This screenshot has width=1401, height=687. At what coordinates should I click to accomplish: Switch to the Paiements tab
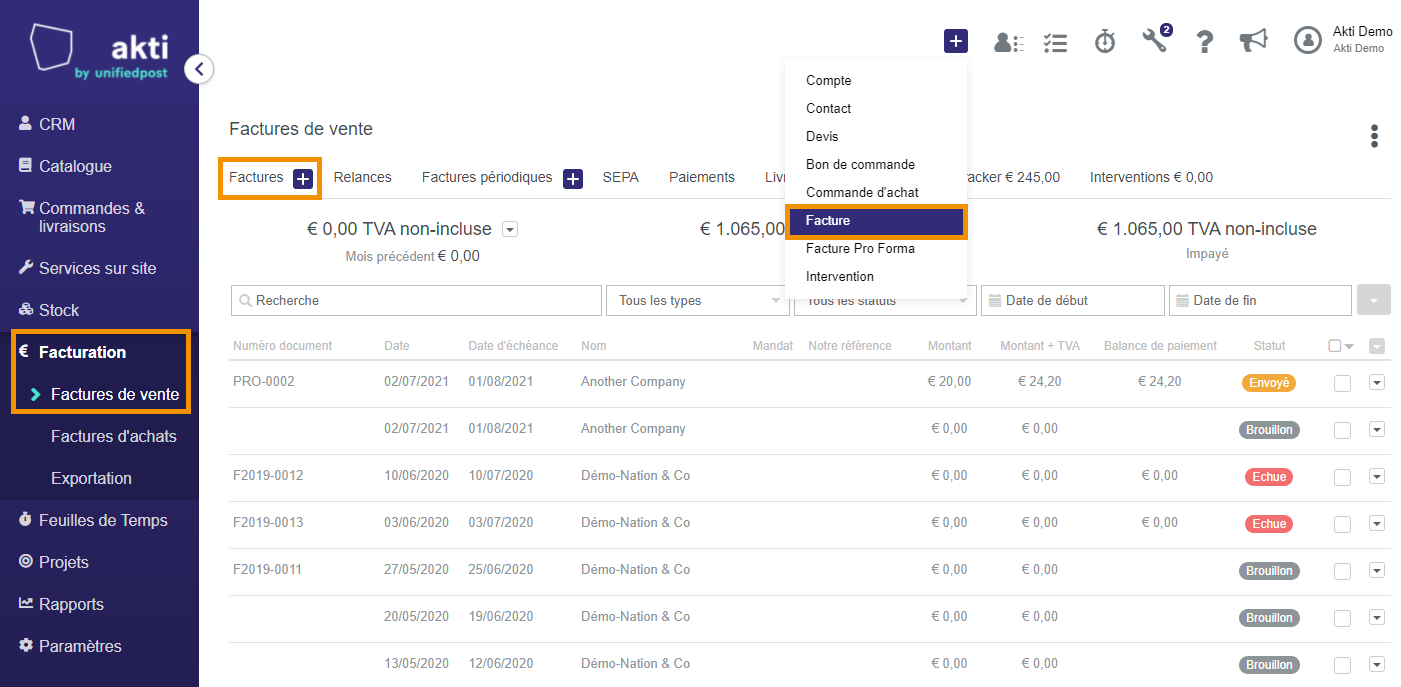702,177
